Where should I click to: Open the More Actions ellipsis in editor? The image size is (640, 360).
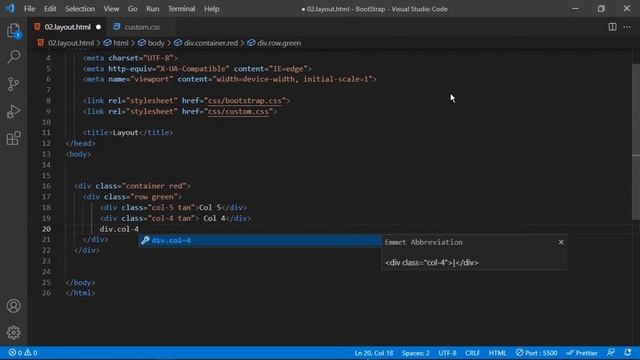coord(627,27)
